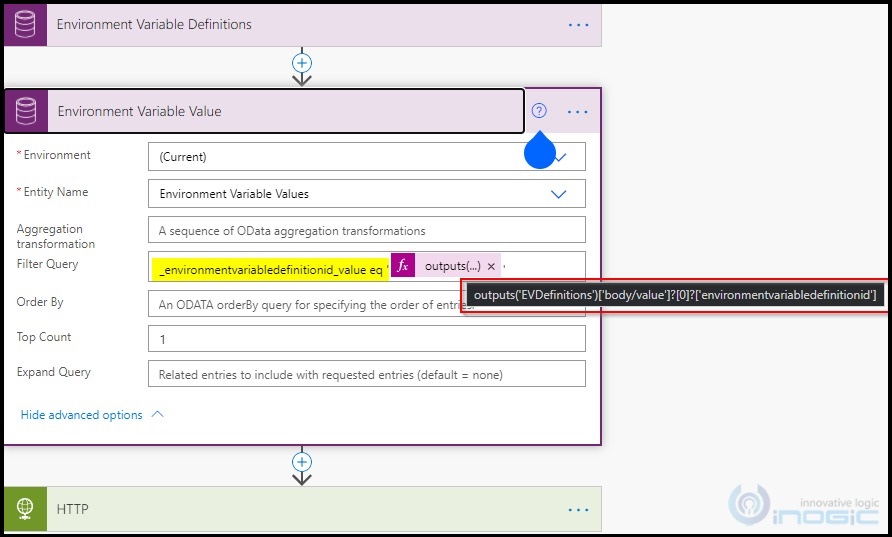Click the Top Count field

[366, 338]
